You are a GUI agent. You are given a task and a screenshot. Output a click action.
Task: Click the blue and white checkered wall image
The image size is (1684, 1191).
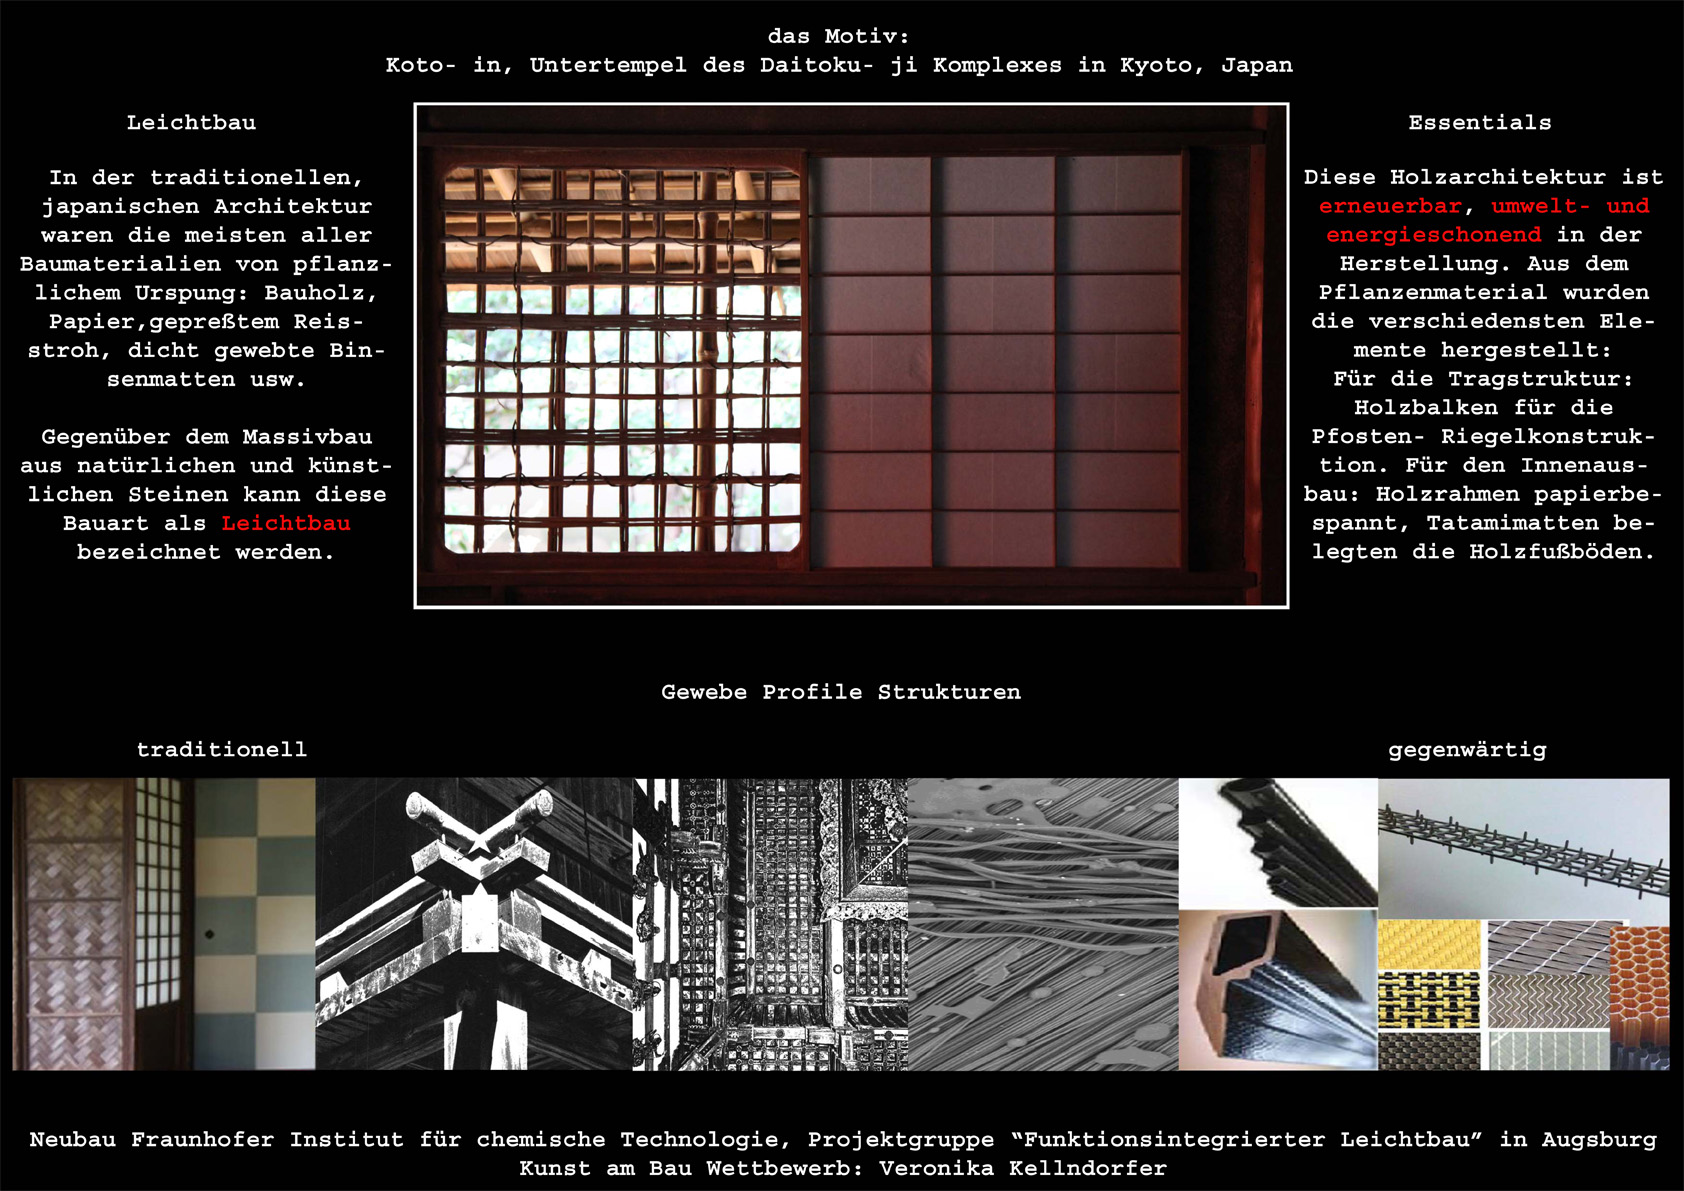point(254,924)
